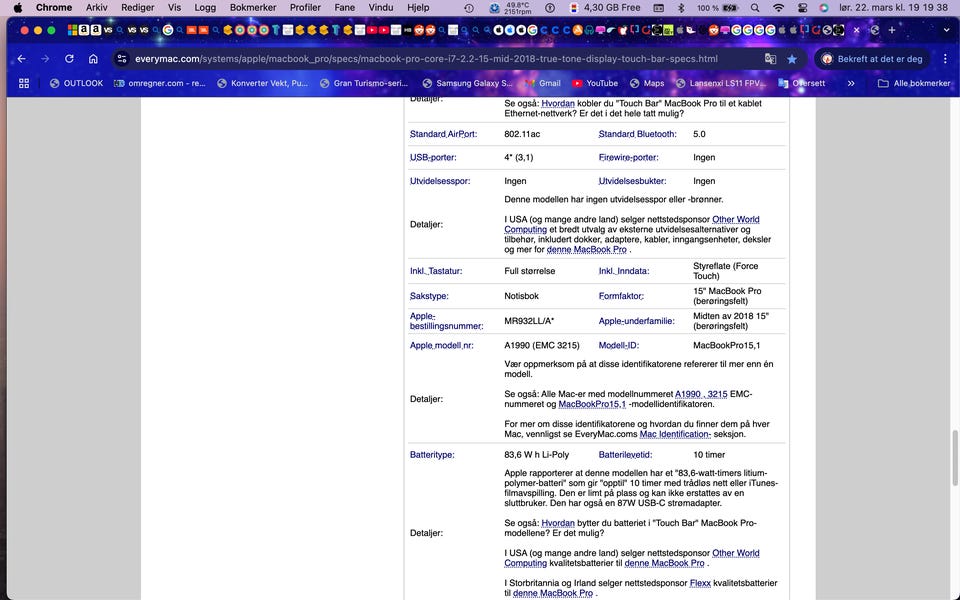960x600 pixels.
Task: Open Spotlight search in menu bar
Action: point(755,8)
